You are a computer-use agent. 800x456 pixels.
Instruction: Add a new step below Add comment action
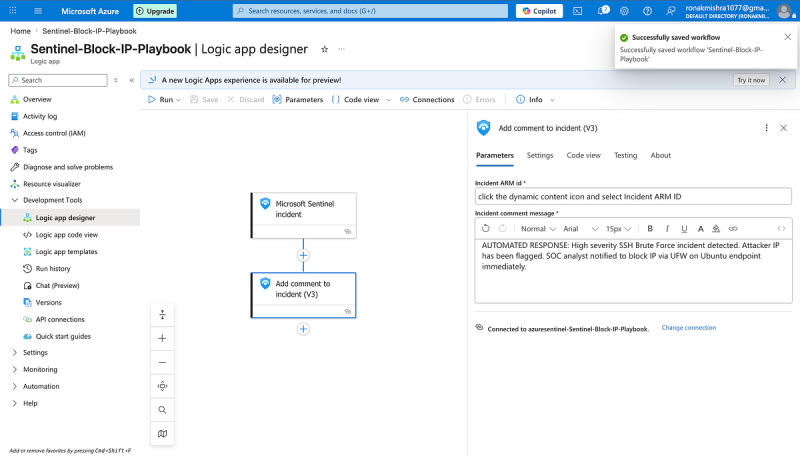coord(303,329)
